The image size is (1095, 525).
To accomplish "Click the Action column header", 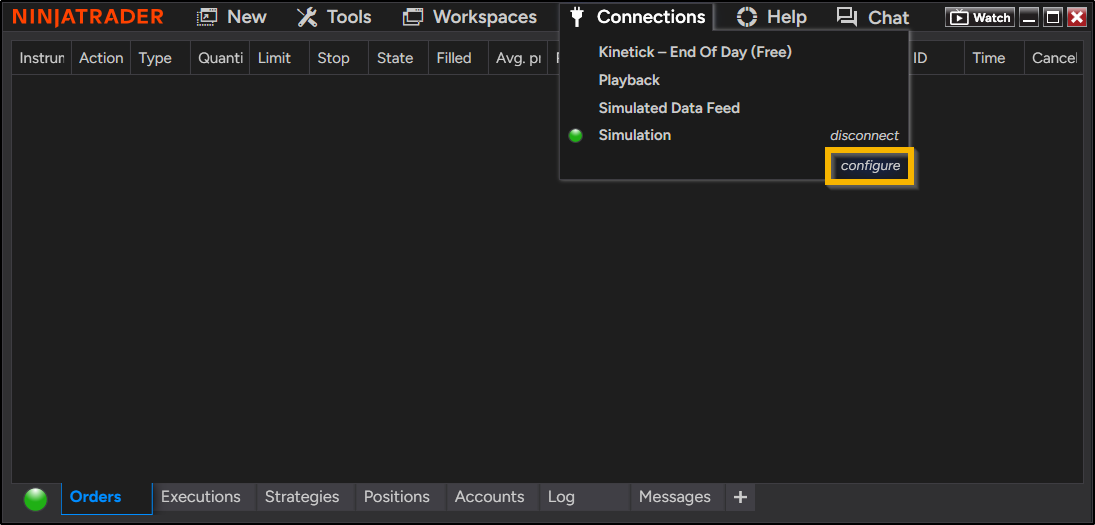I will [101, 58].
